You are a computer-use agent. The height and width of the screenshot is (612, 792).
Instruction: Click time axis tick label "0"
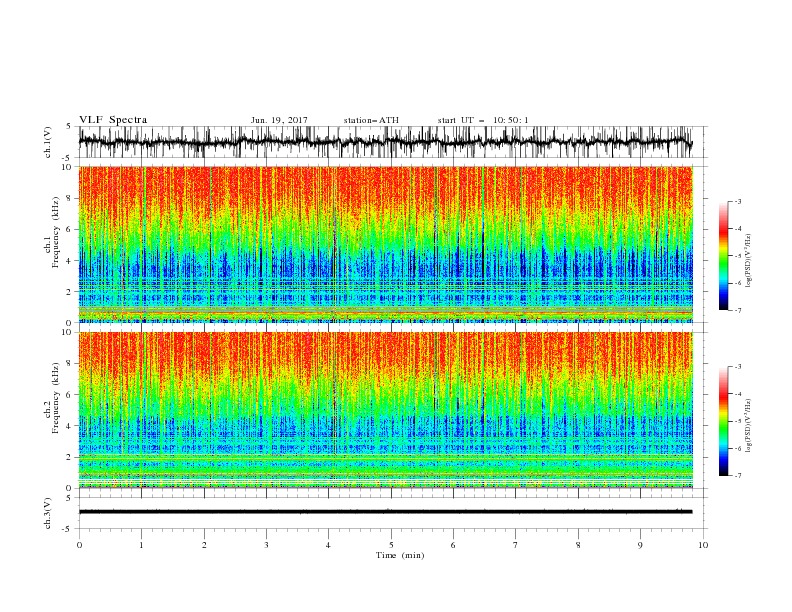pyautogui.click(x=79, y=545)
